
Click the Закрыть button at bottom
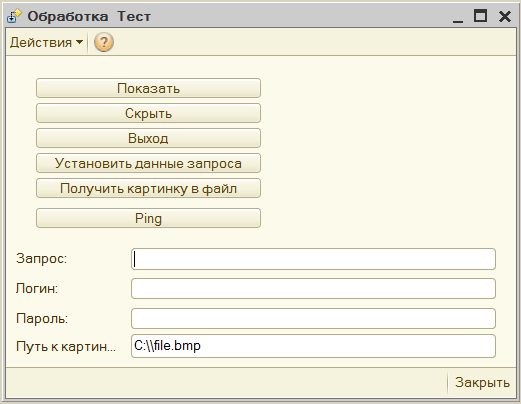482,383
